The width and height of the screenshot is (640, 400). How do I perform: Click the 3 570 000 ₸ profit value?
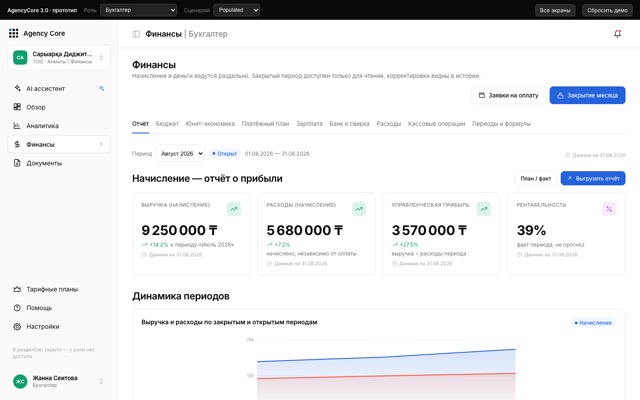[429, 230]
